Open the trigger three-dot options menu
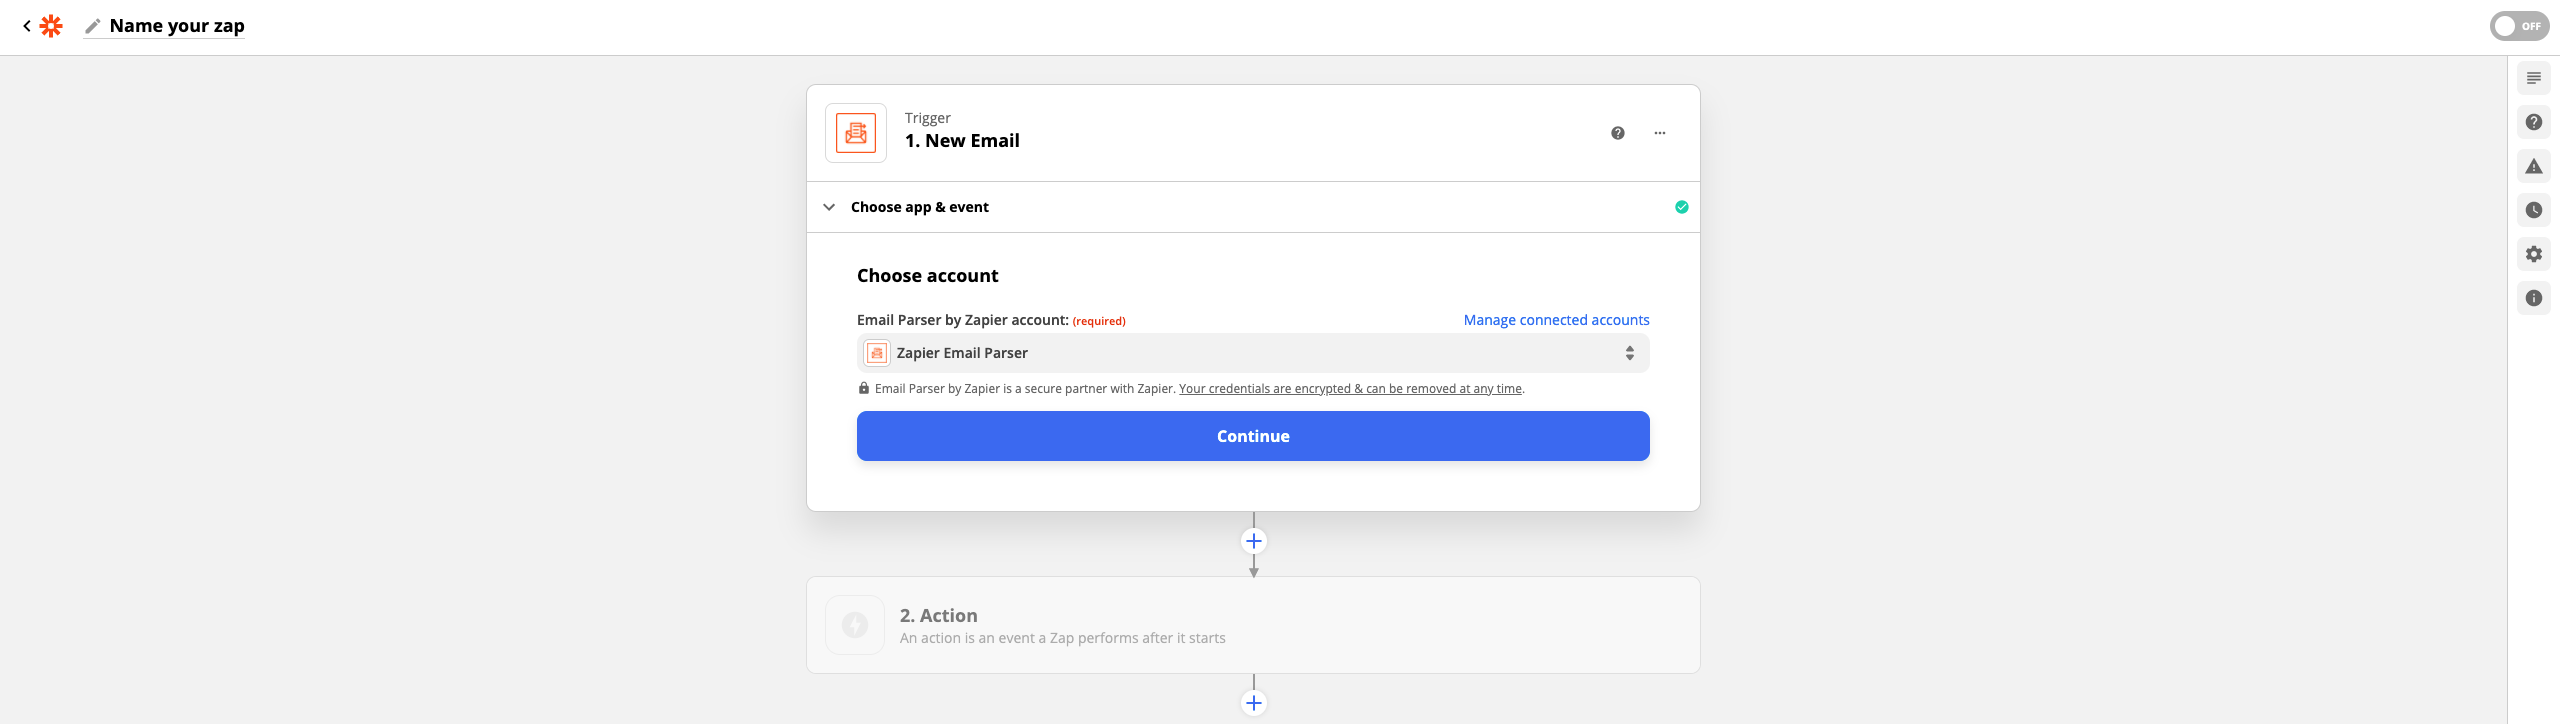The height and width of the screenshot is (724, 2560). pyautogui.click(x=1659, y=133)
